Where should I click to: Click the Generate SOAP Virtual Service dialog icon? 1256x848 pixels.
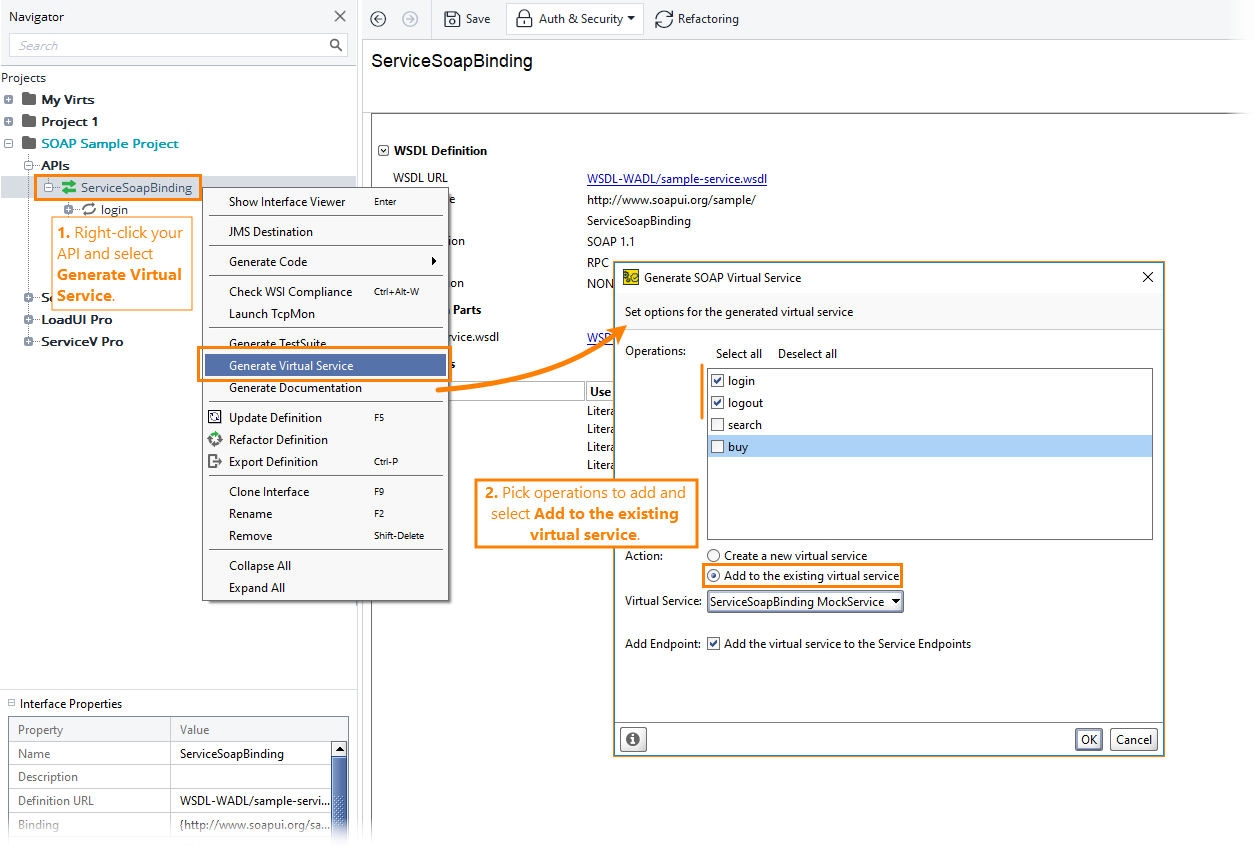coord(631,277)
